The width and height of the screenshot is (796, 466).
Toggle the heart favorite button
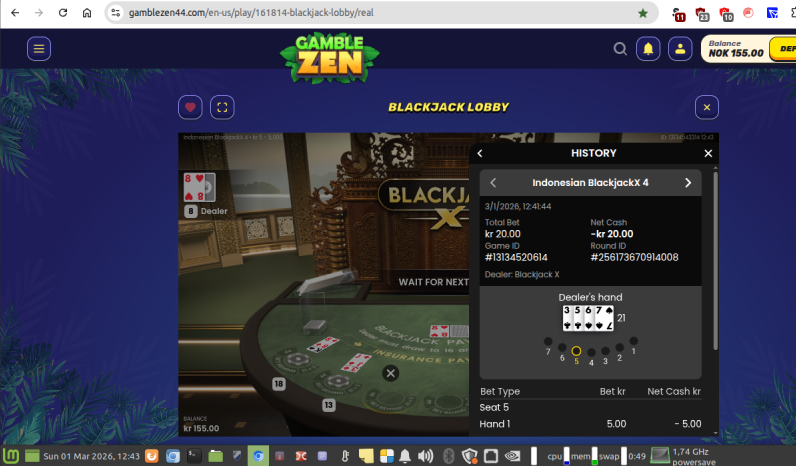(x=190, y=107)
